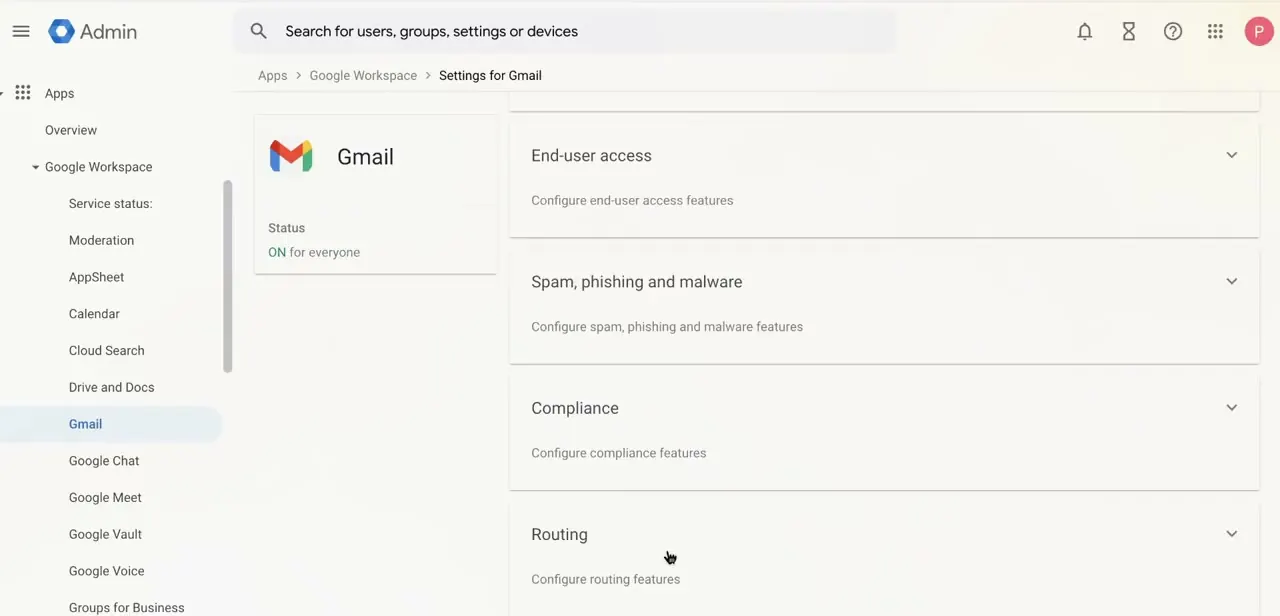The image size is (1280, 616).
Task: Open Groups for Business in sidebar
Action: (126, 607)
